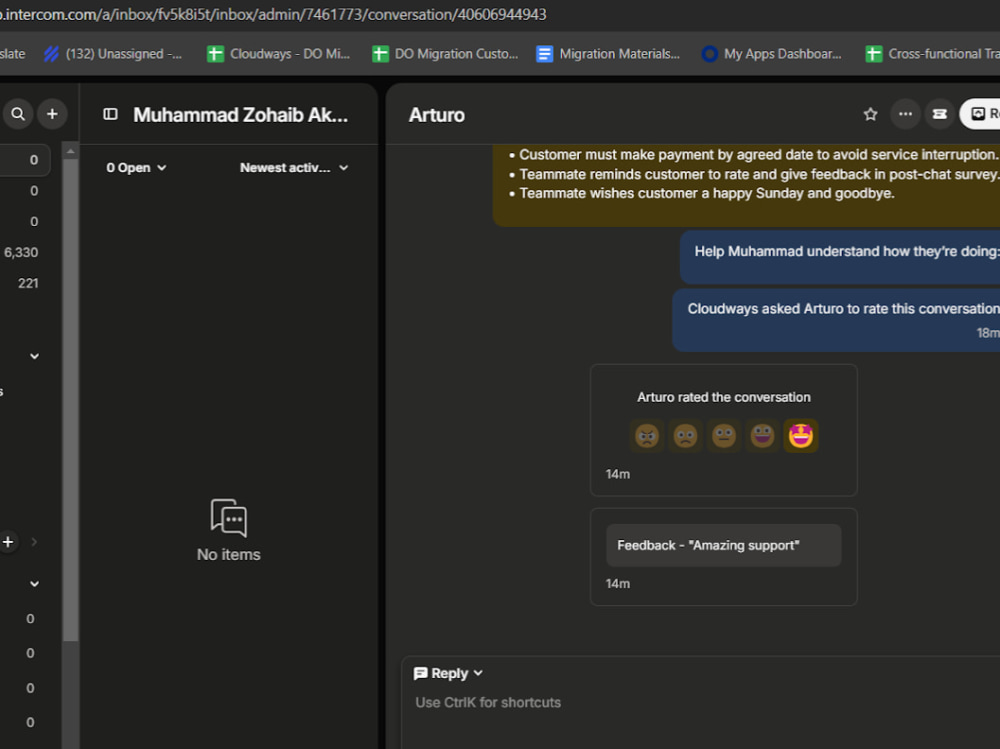1000x749 pixels.
Task: Click the ticket icon in conversation header
Action: (939, 114)
